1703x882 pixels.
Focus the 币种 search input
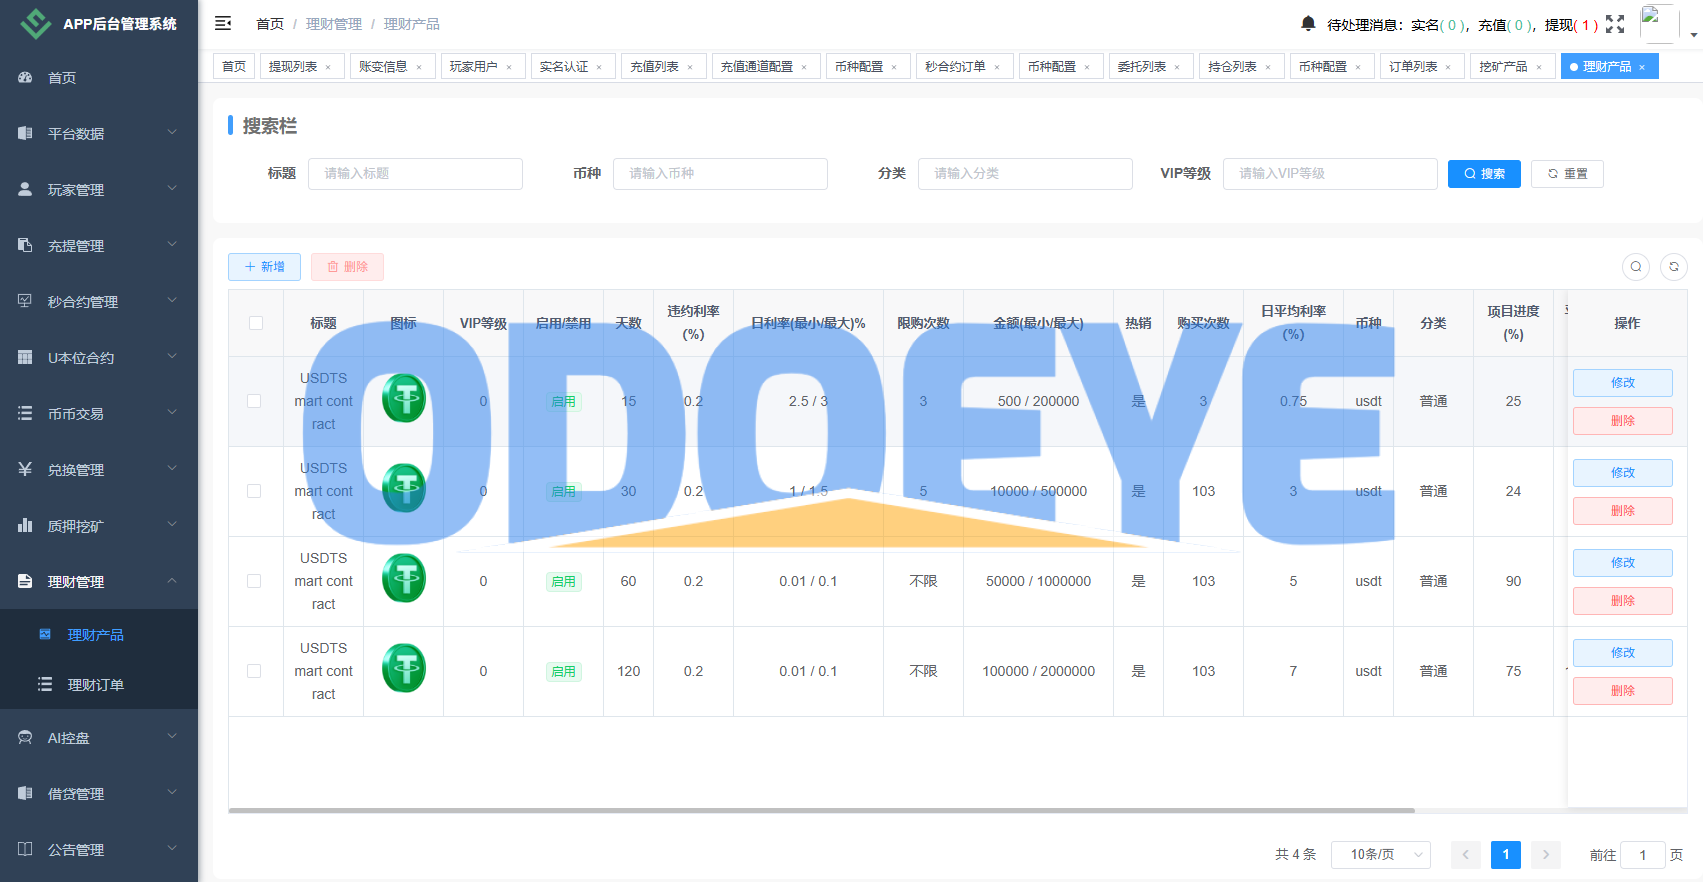coord(720,174)
